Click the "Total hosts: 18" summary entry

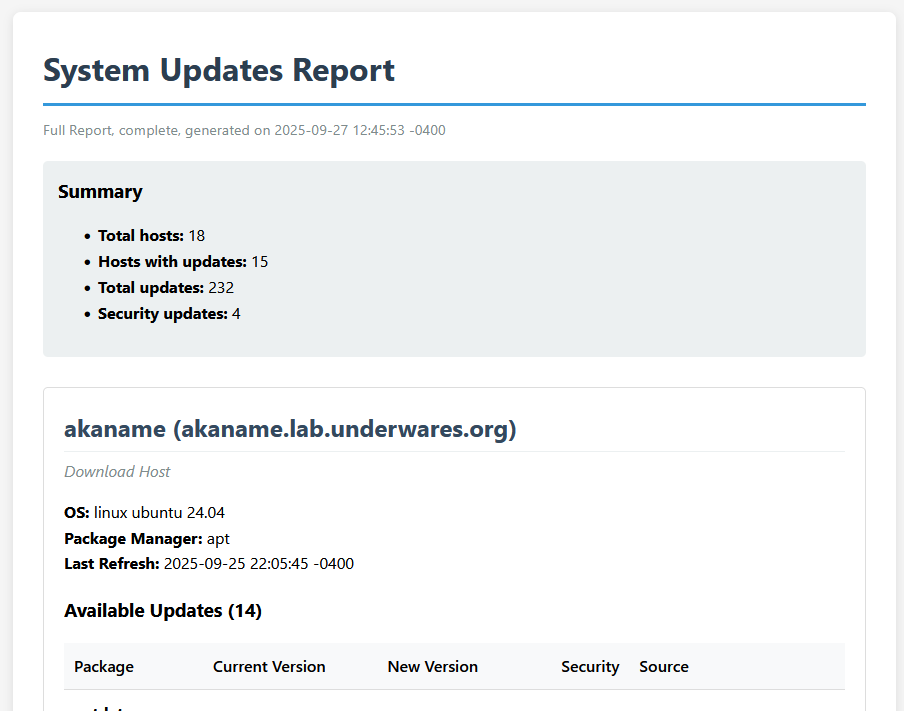(151, 236)
